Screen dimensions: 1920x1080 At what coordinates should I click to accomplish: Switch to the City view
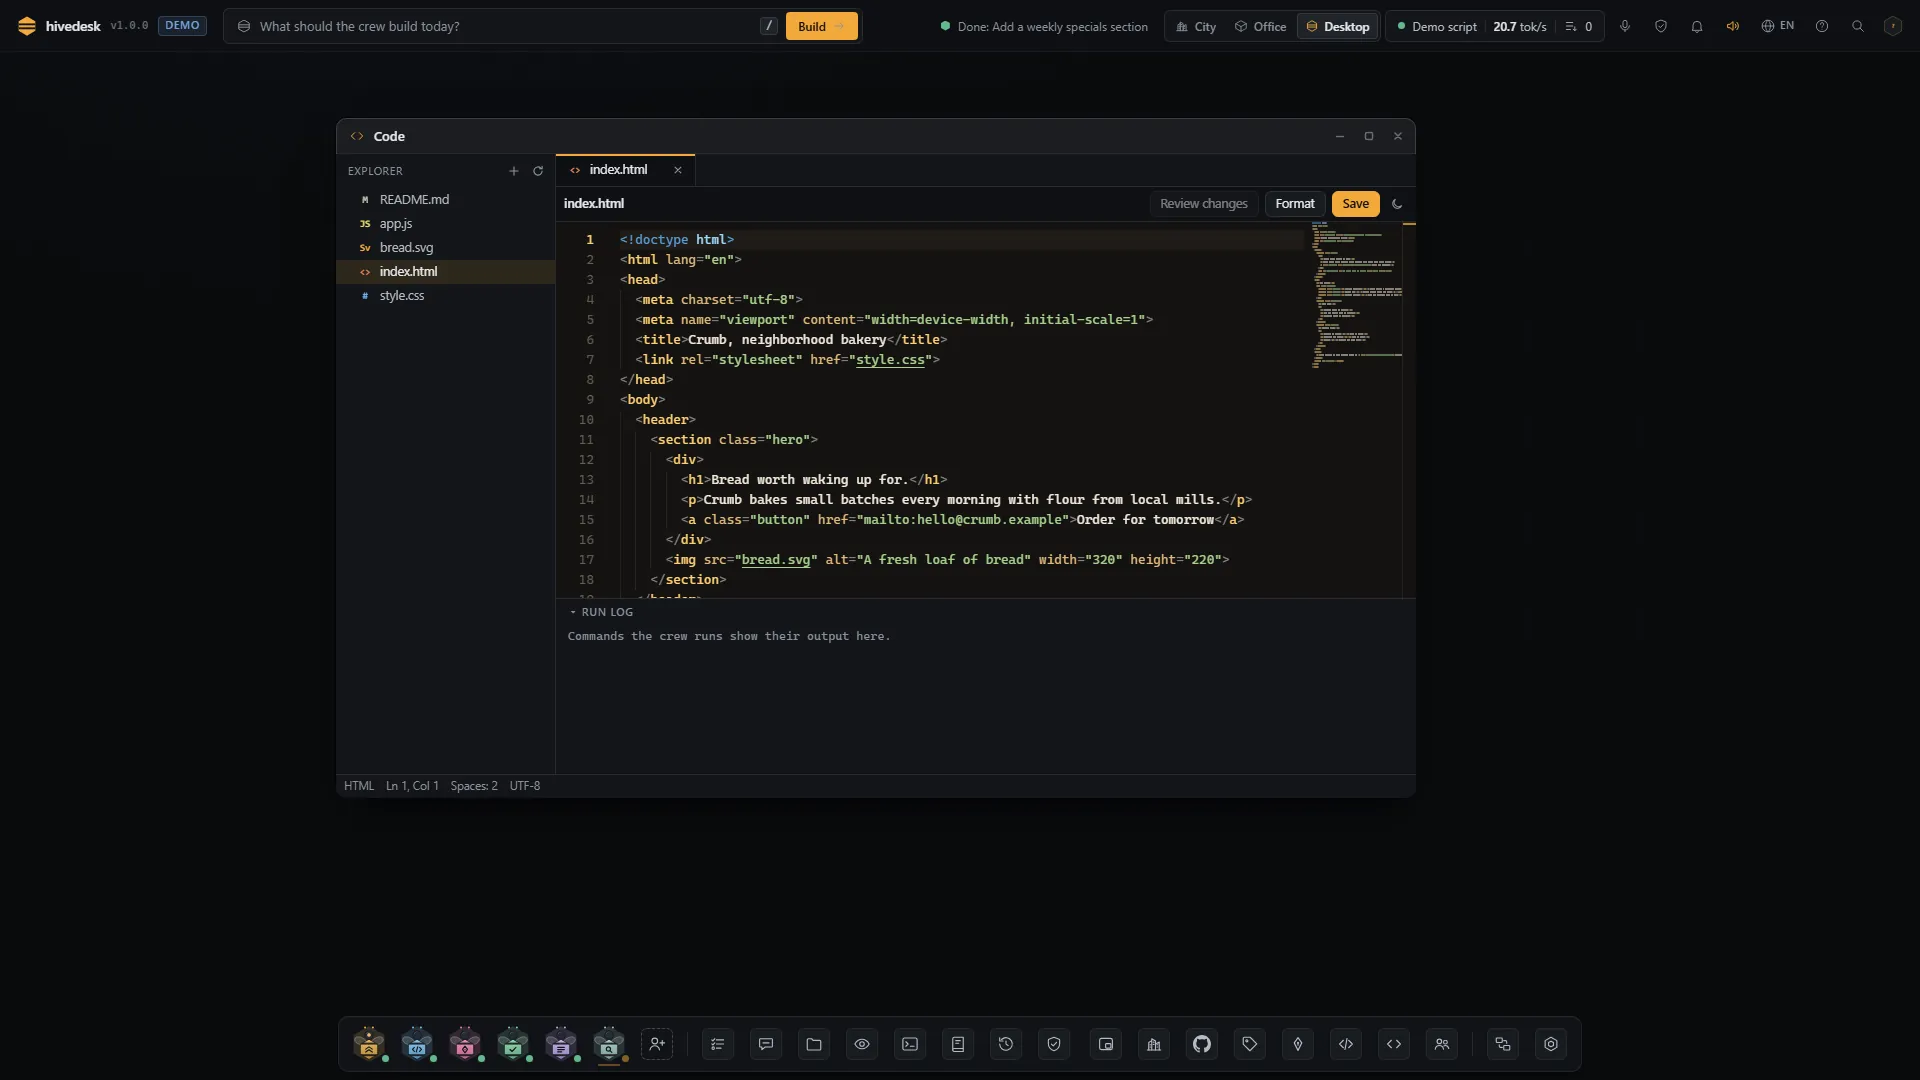[1196, 27]
